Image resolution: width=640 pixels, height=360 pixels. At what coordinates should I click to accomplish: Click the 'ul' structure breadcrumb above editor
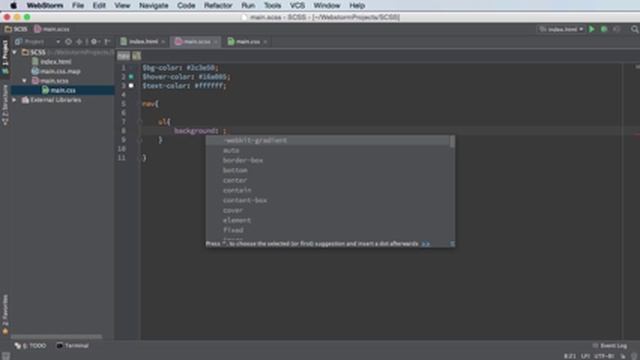tap(136, 56)
